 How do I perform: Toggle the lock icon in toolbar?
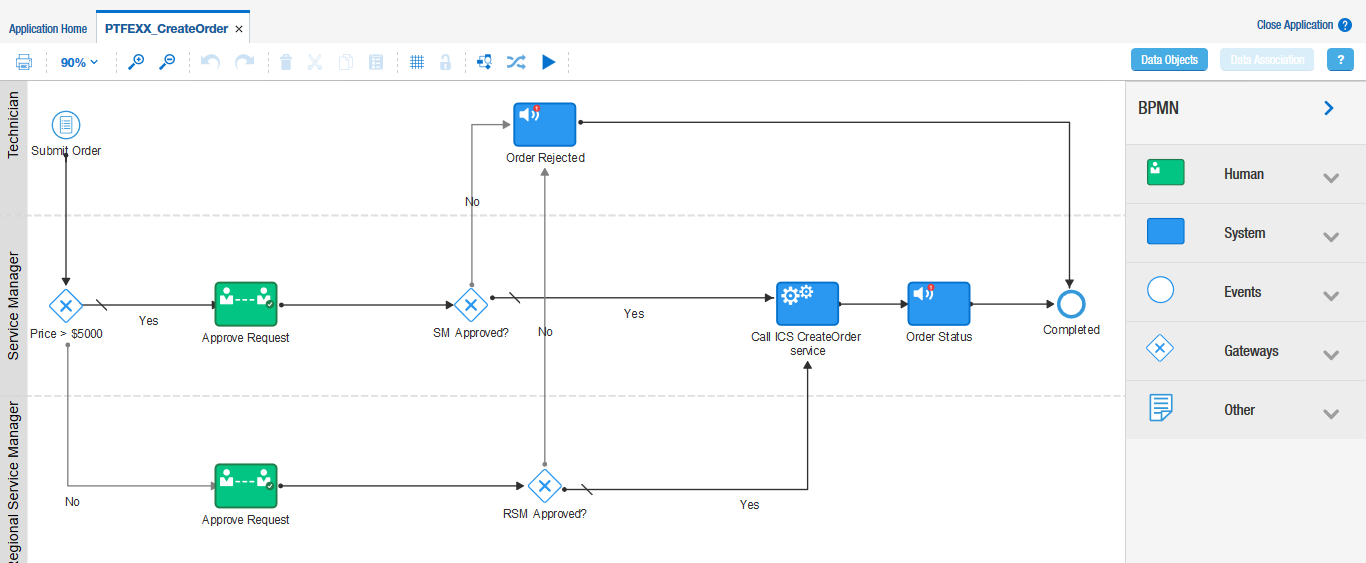coord(445,62)
